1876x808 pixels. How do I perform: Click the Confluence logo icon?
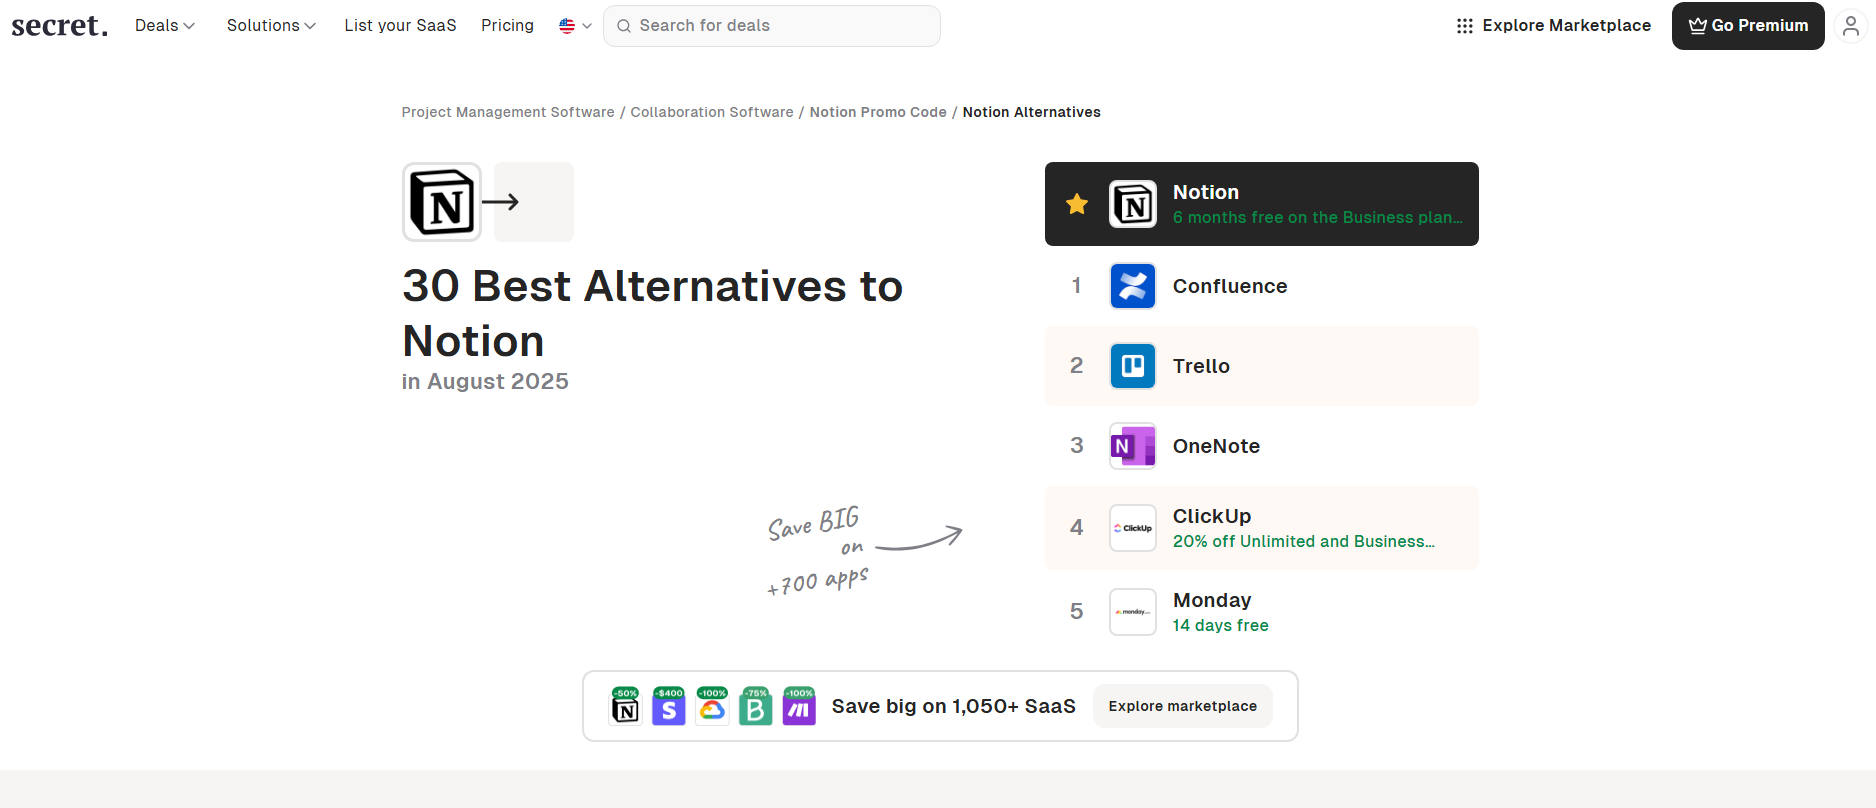1133,286
